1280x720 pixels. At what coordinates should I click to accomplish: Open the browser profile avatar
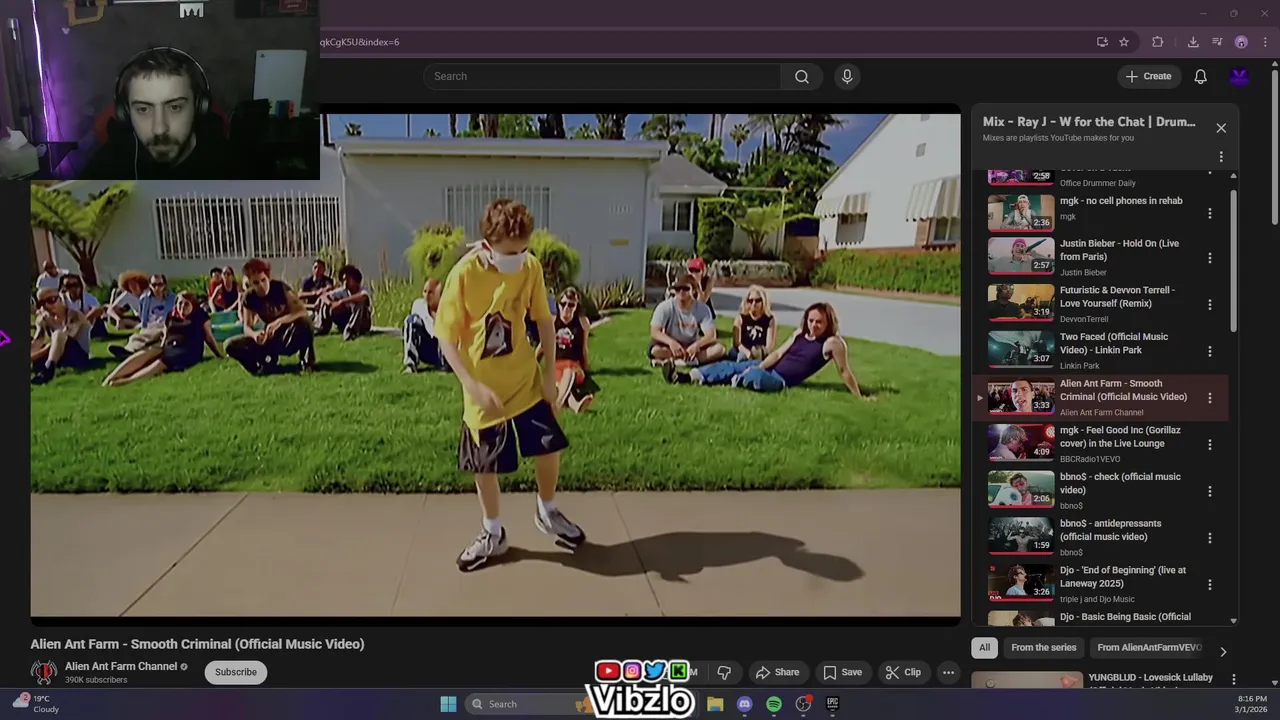click(1241, 42)
